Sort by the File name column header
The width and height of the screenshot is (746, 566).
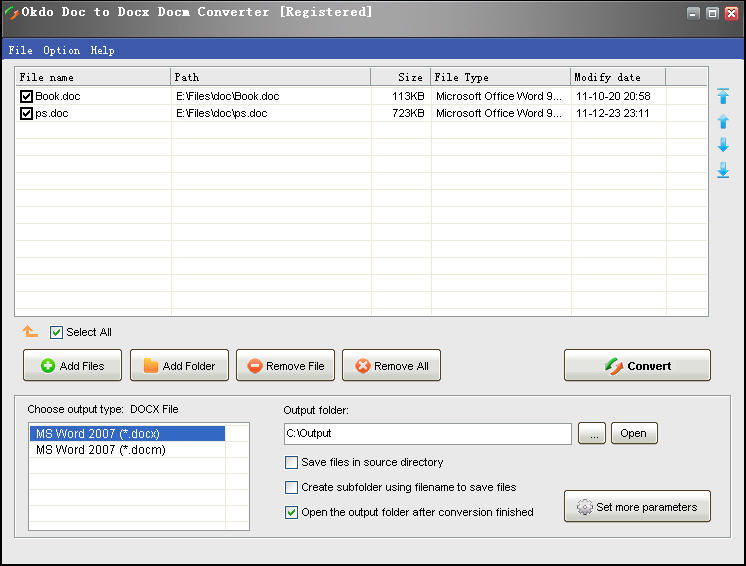click(x=93, y=77)
